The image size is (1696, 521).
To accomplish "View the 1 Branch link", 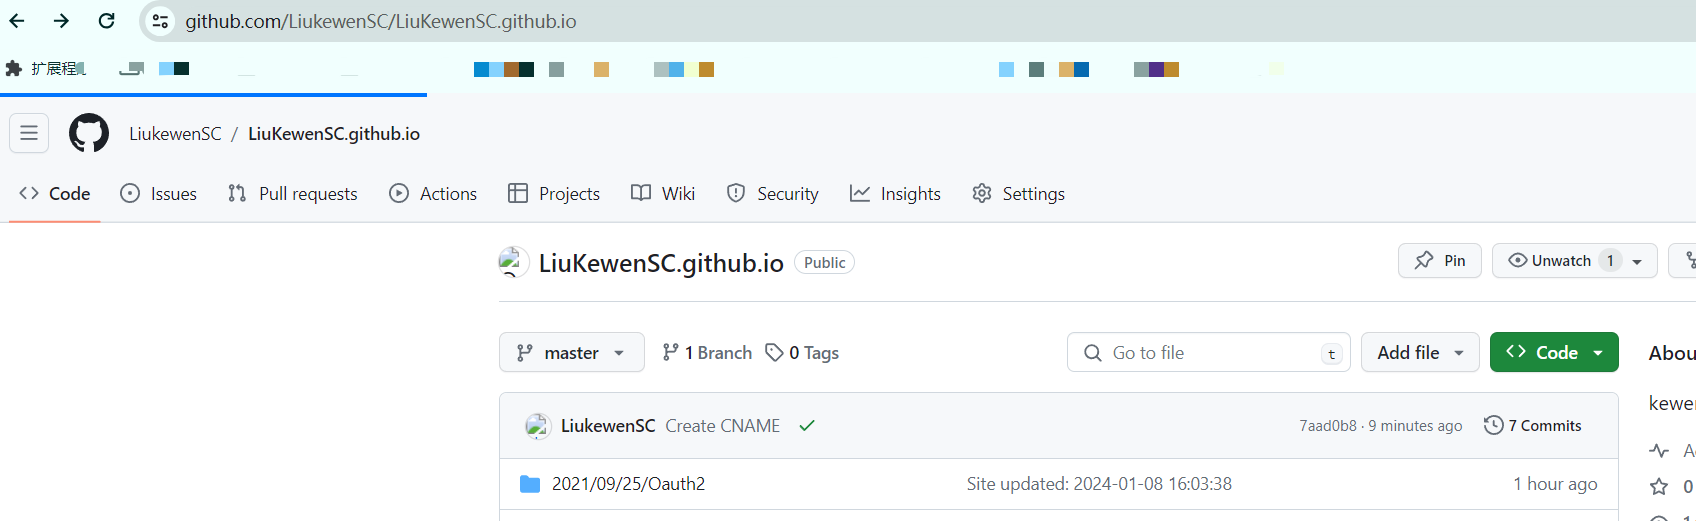I will click(707, 352).
